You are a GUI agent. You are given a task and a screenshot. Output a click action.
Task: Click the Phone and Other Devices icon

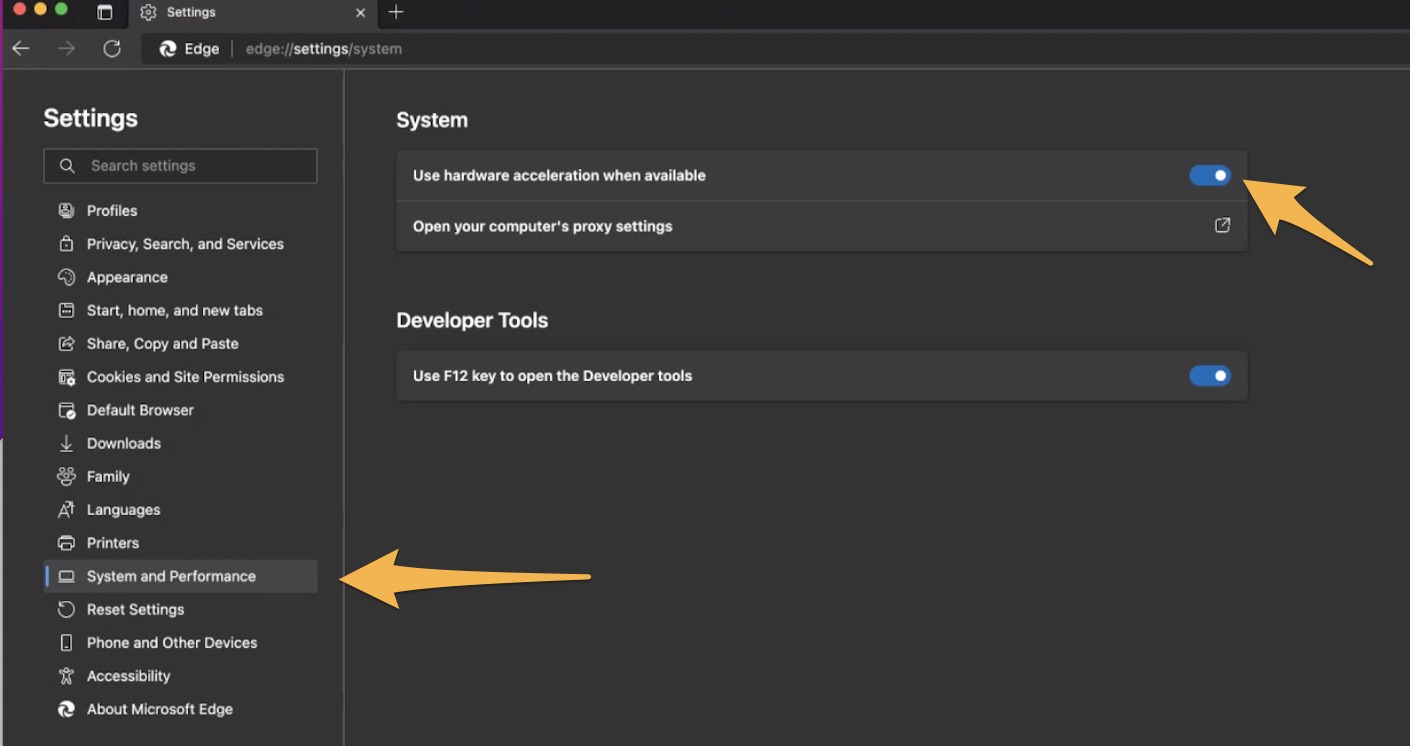pos(67,643)
